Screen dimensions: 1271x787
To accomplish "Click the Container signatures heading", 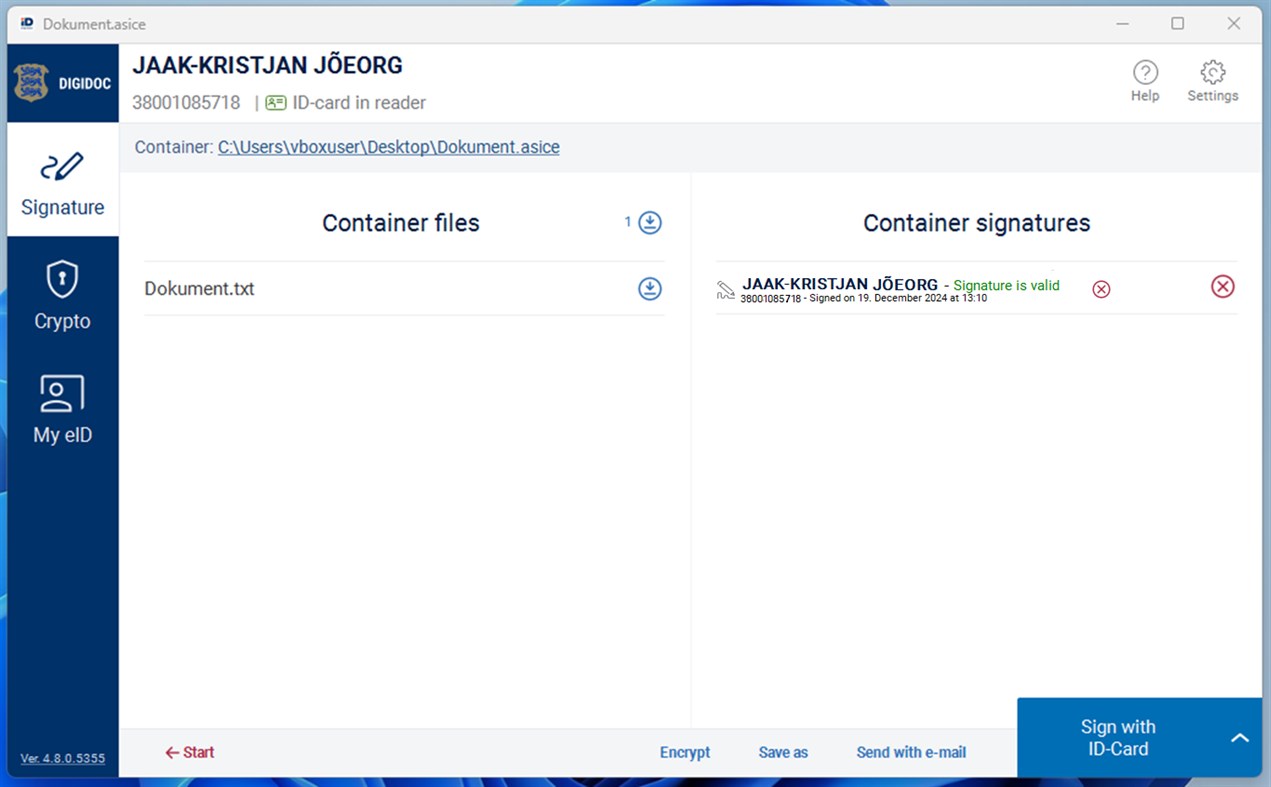I will (977, 223).
